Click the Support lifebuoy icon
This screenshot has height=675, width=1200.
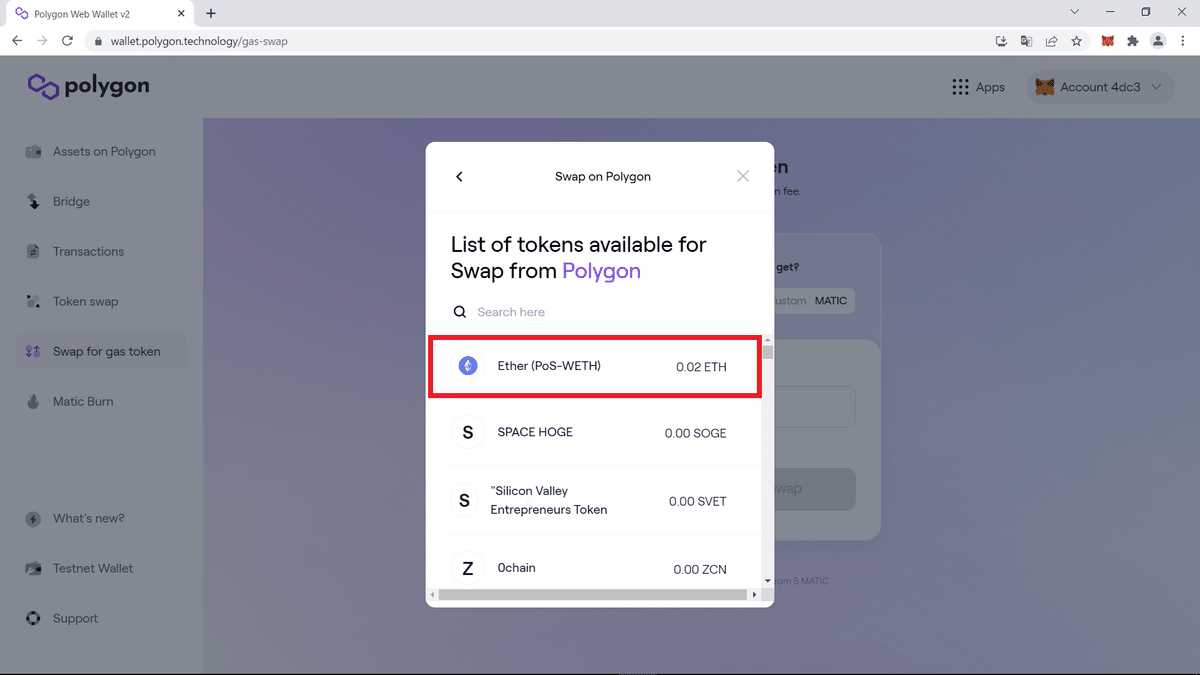click(33, 619)
